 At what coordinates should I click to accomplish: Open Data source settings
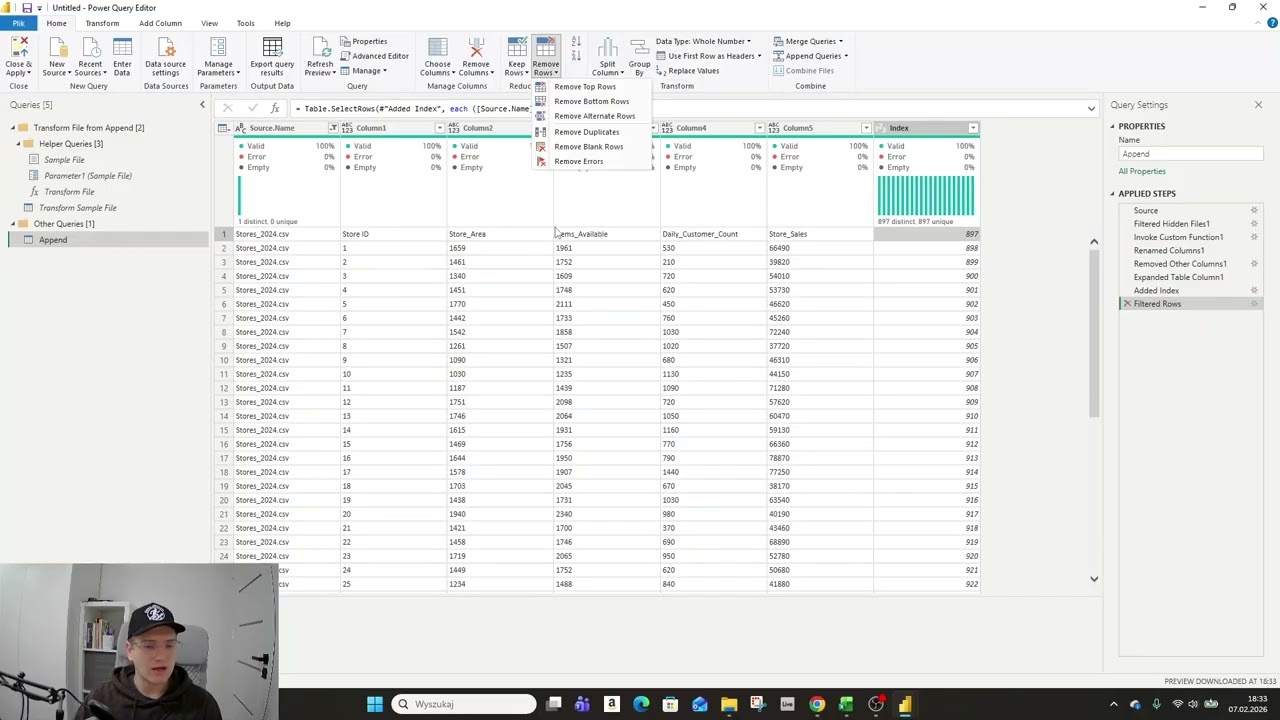pyautogui.click(x=166, y=58)
